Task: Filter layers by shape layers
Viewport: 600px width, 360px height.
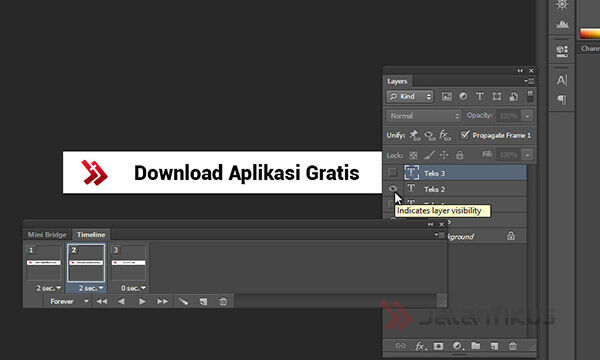Action: pyautogui.click(x=497, y=96)
